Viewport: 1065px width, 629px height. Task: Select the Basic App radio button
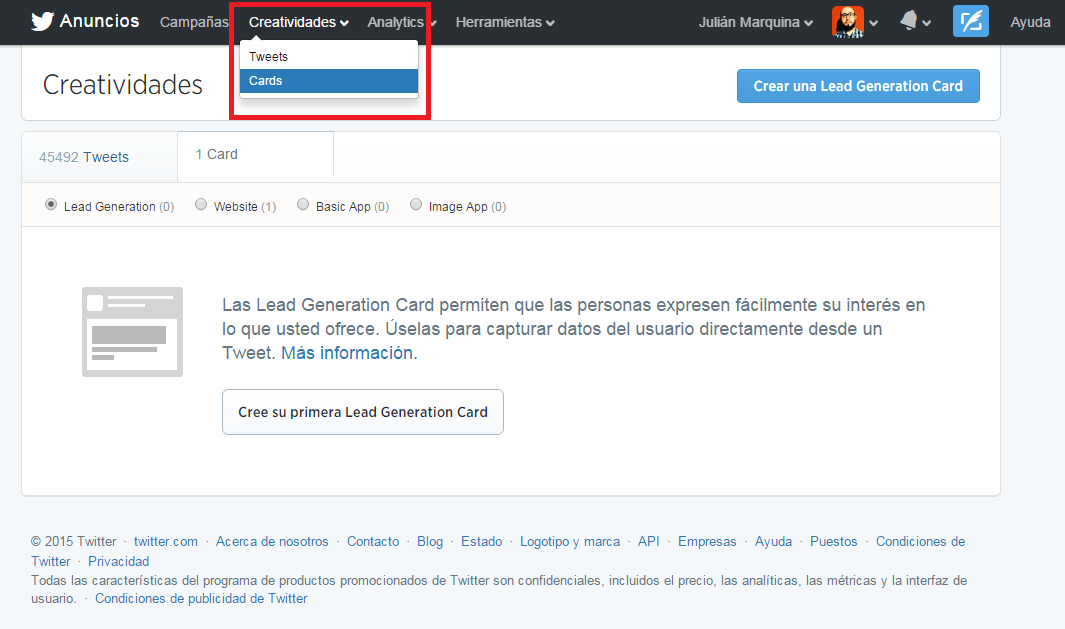[x=303, y=204]
